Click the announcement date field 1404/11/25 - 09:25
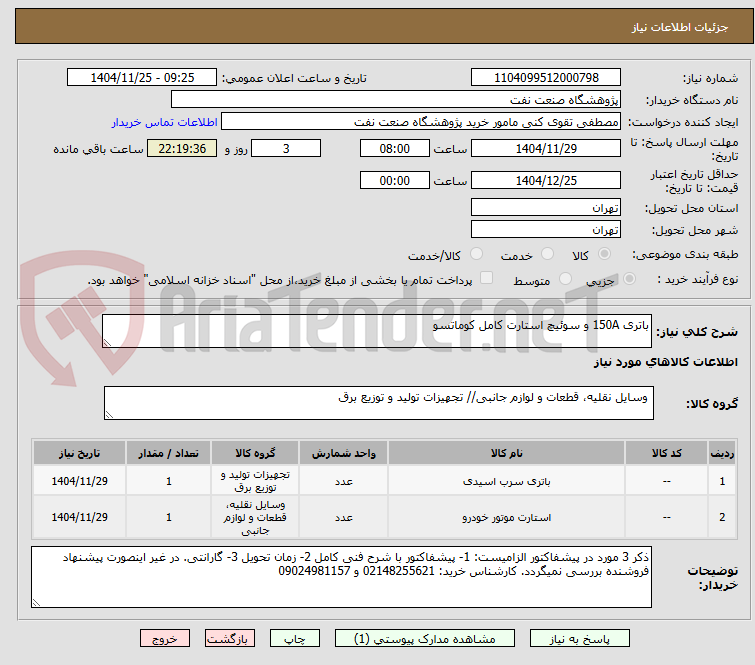The image size is (755, 665). [142, 78]
